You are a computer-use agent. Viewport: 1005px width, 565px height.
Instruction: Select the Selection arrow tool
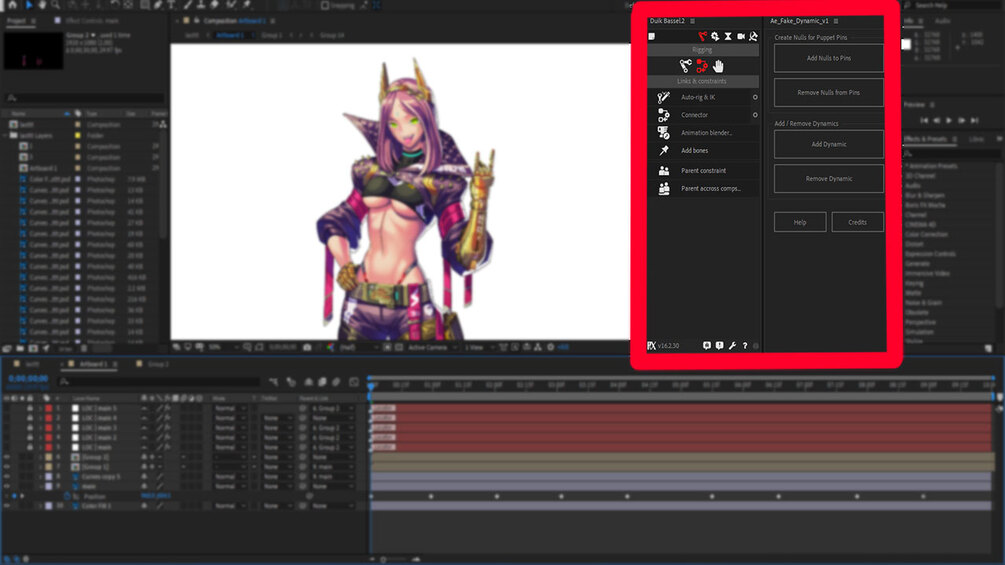(29, 5)
